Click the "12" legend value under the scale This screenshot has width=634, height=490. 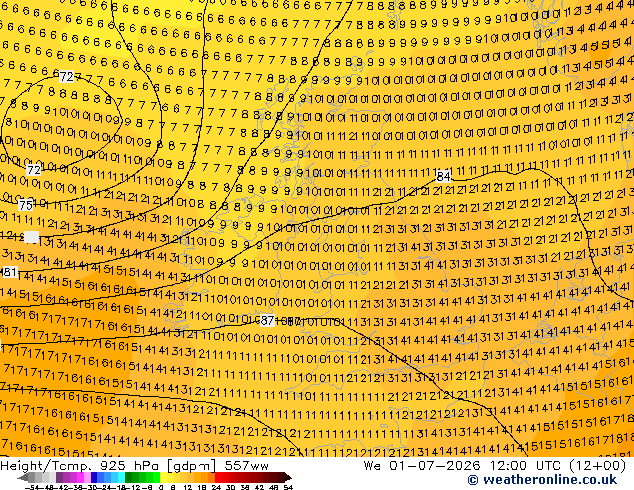pos(188,487)
